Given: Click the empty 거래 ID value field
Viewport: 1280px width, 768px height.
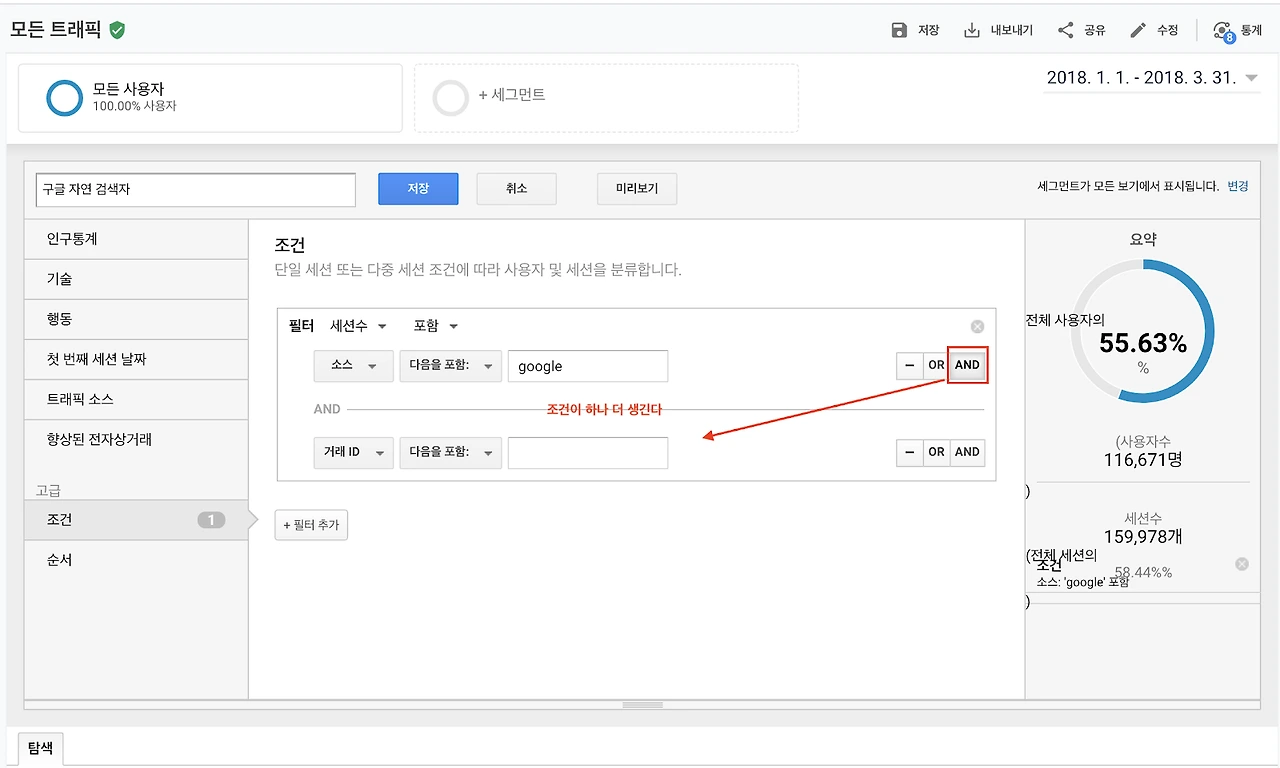Looking at the screenshot, I should pos(588,452).
